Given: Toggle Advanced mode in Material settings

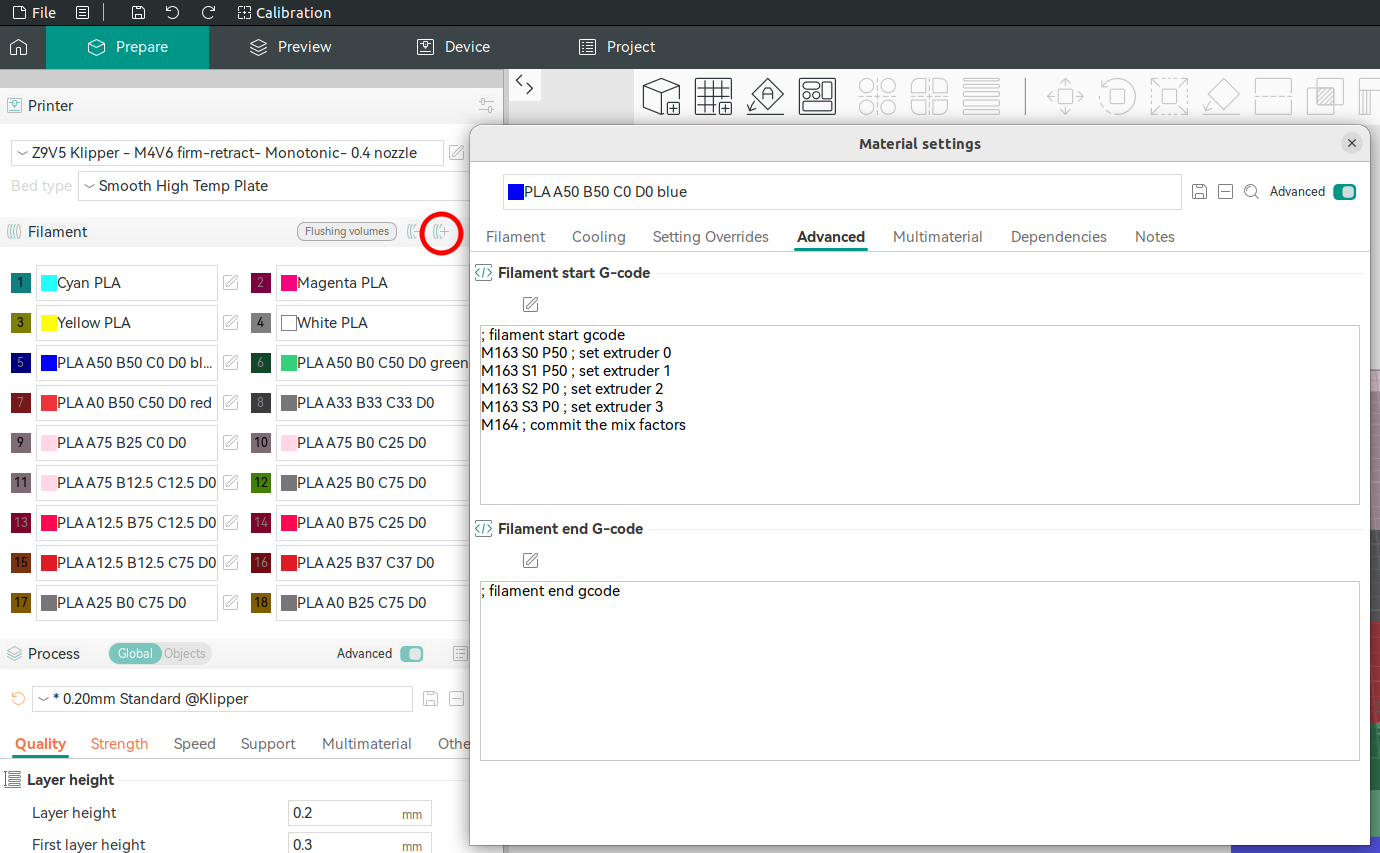Looking at the screenshot, I should (x=1345, y=192).
